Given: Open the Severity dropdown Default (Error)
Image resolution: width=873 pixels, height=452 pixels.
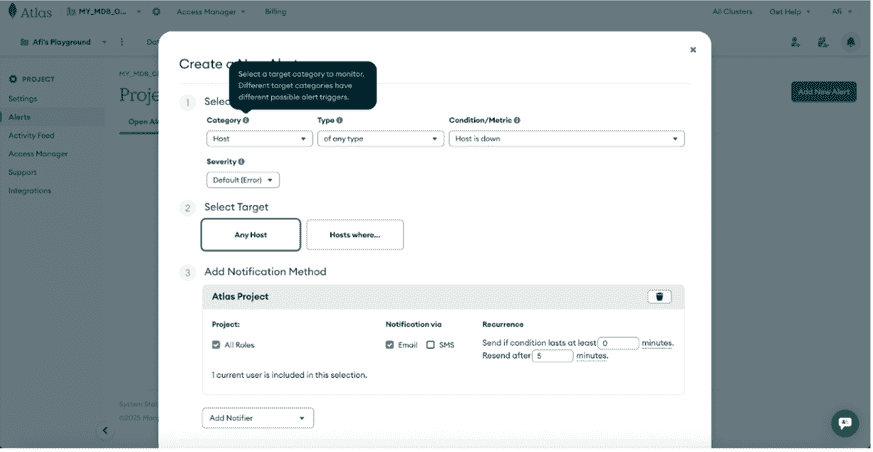Looking at the screenshot, I should [x=243, y=180].
